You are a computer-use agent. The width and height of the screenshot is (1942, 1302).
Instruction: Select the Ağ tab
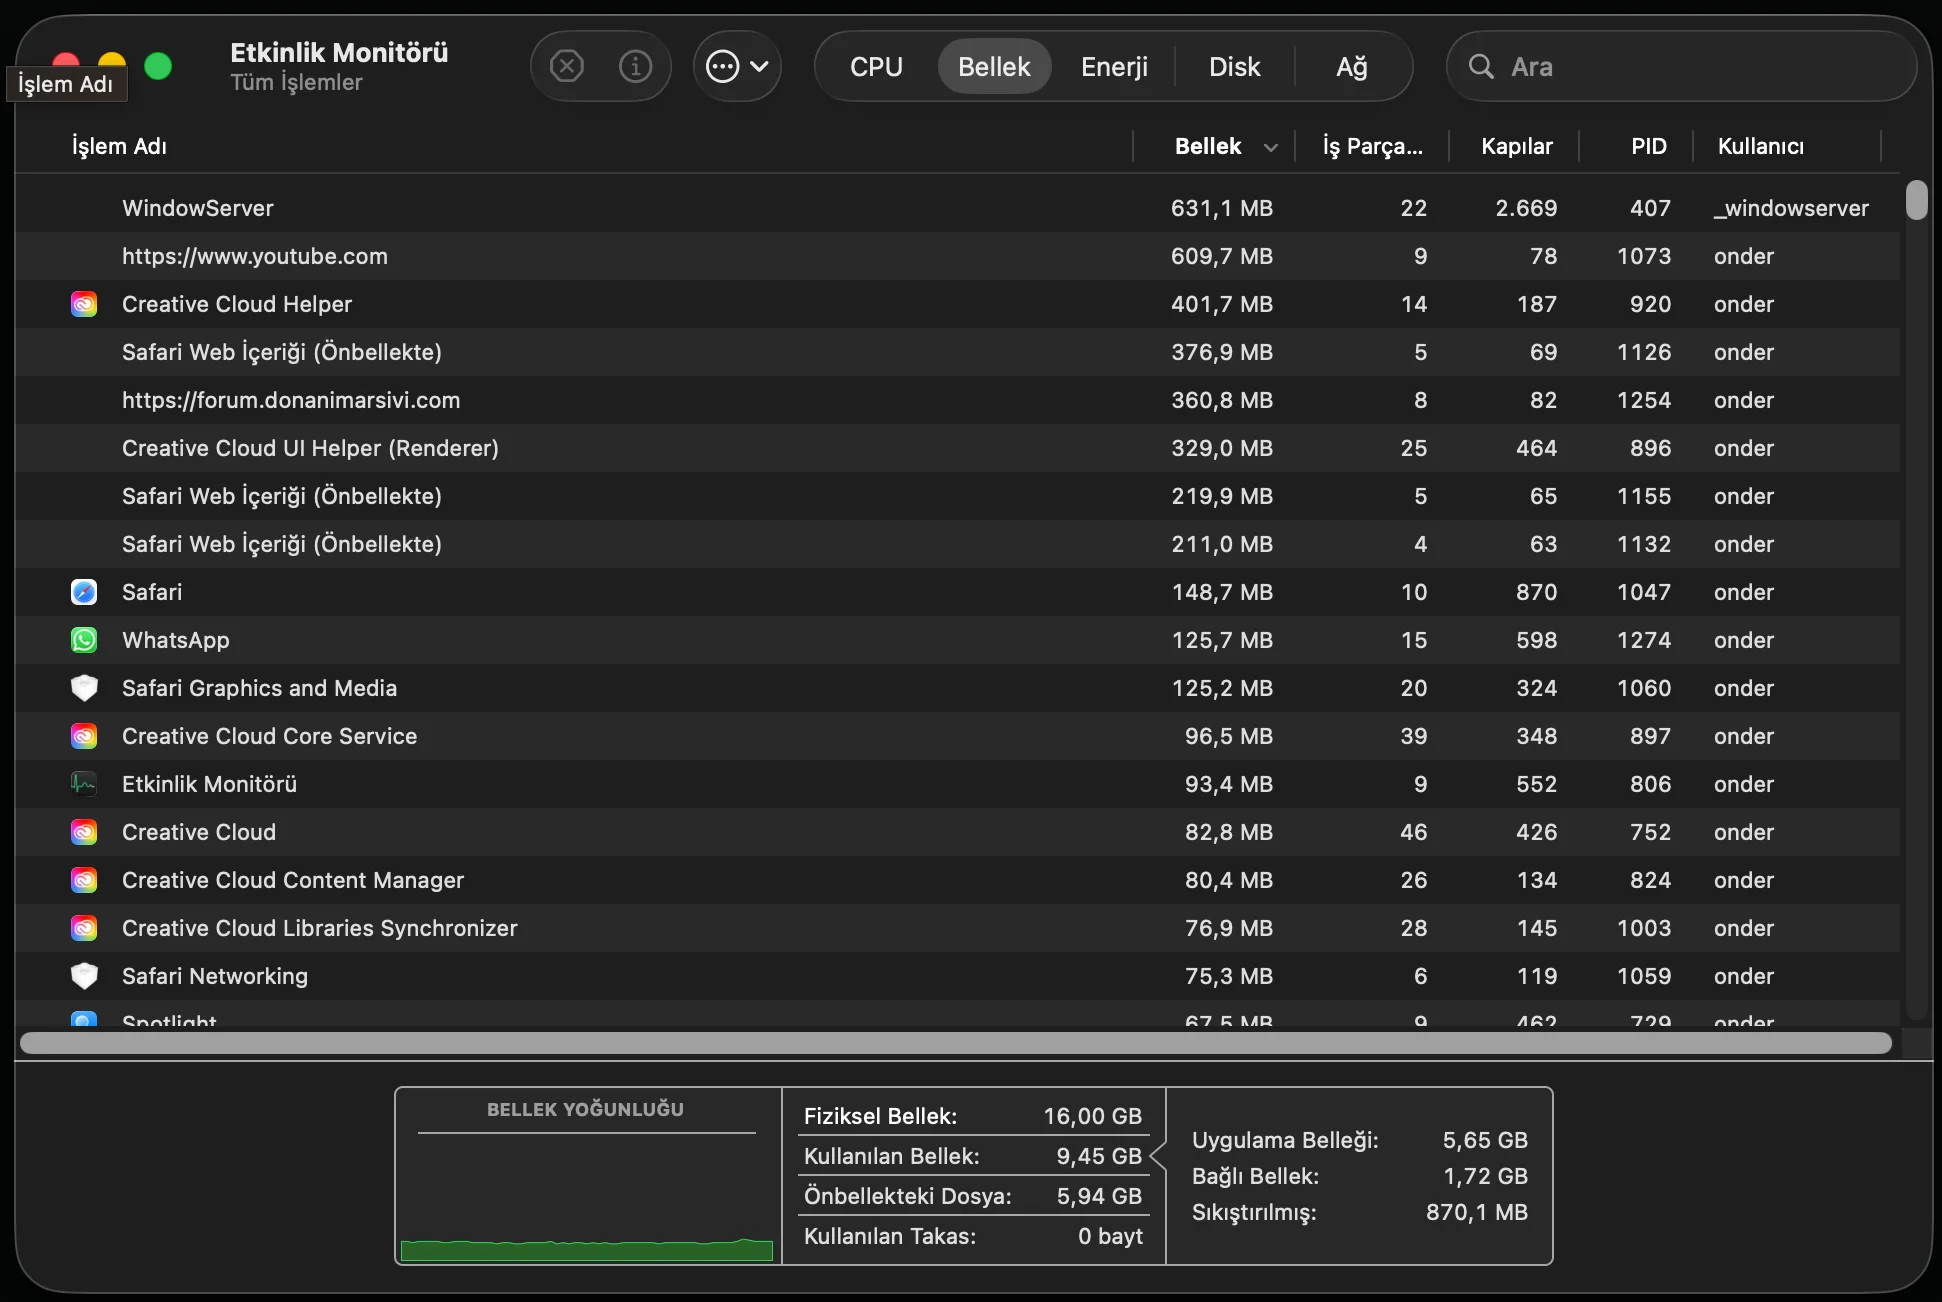[x=1351, y=67]
